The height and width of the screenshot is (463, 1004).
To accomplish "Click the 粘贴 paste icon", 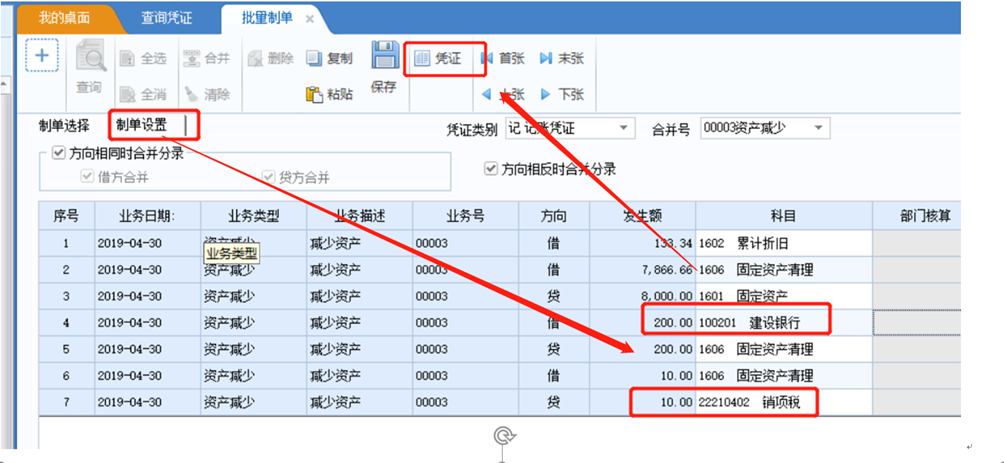I will [x=314, y=94].
